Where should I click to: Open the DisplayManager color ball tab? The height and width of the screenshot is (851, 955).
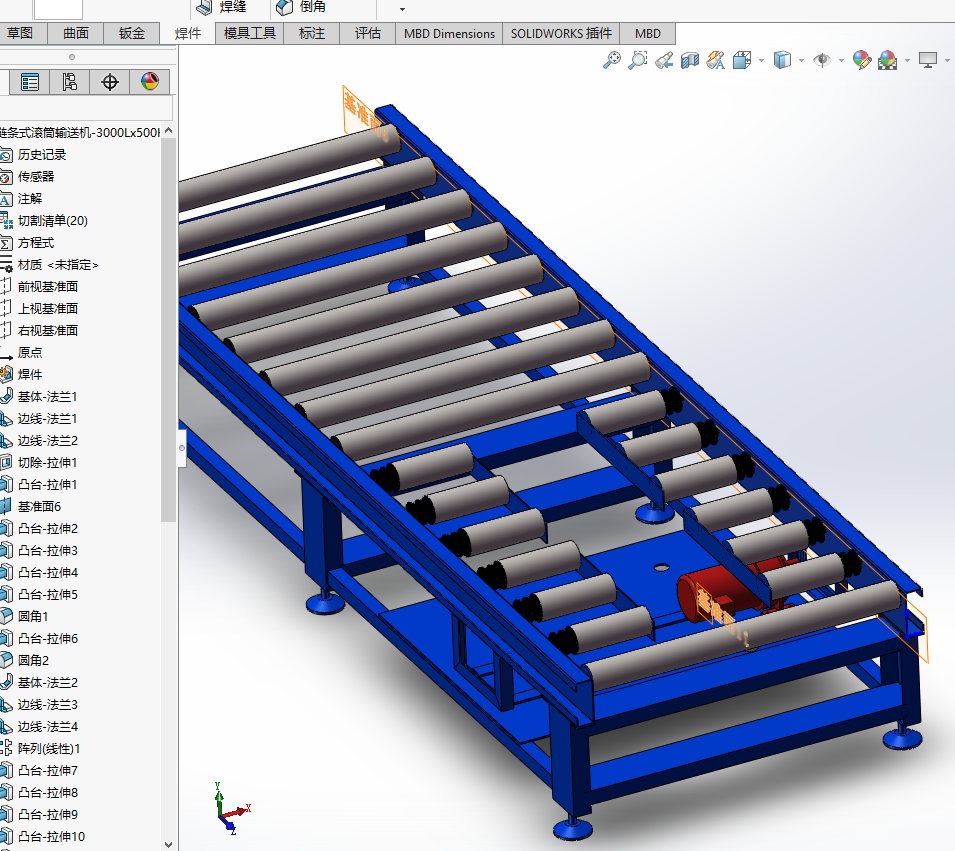tap(150, 82)
